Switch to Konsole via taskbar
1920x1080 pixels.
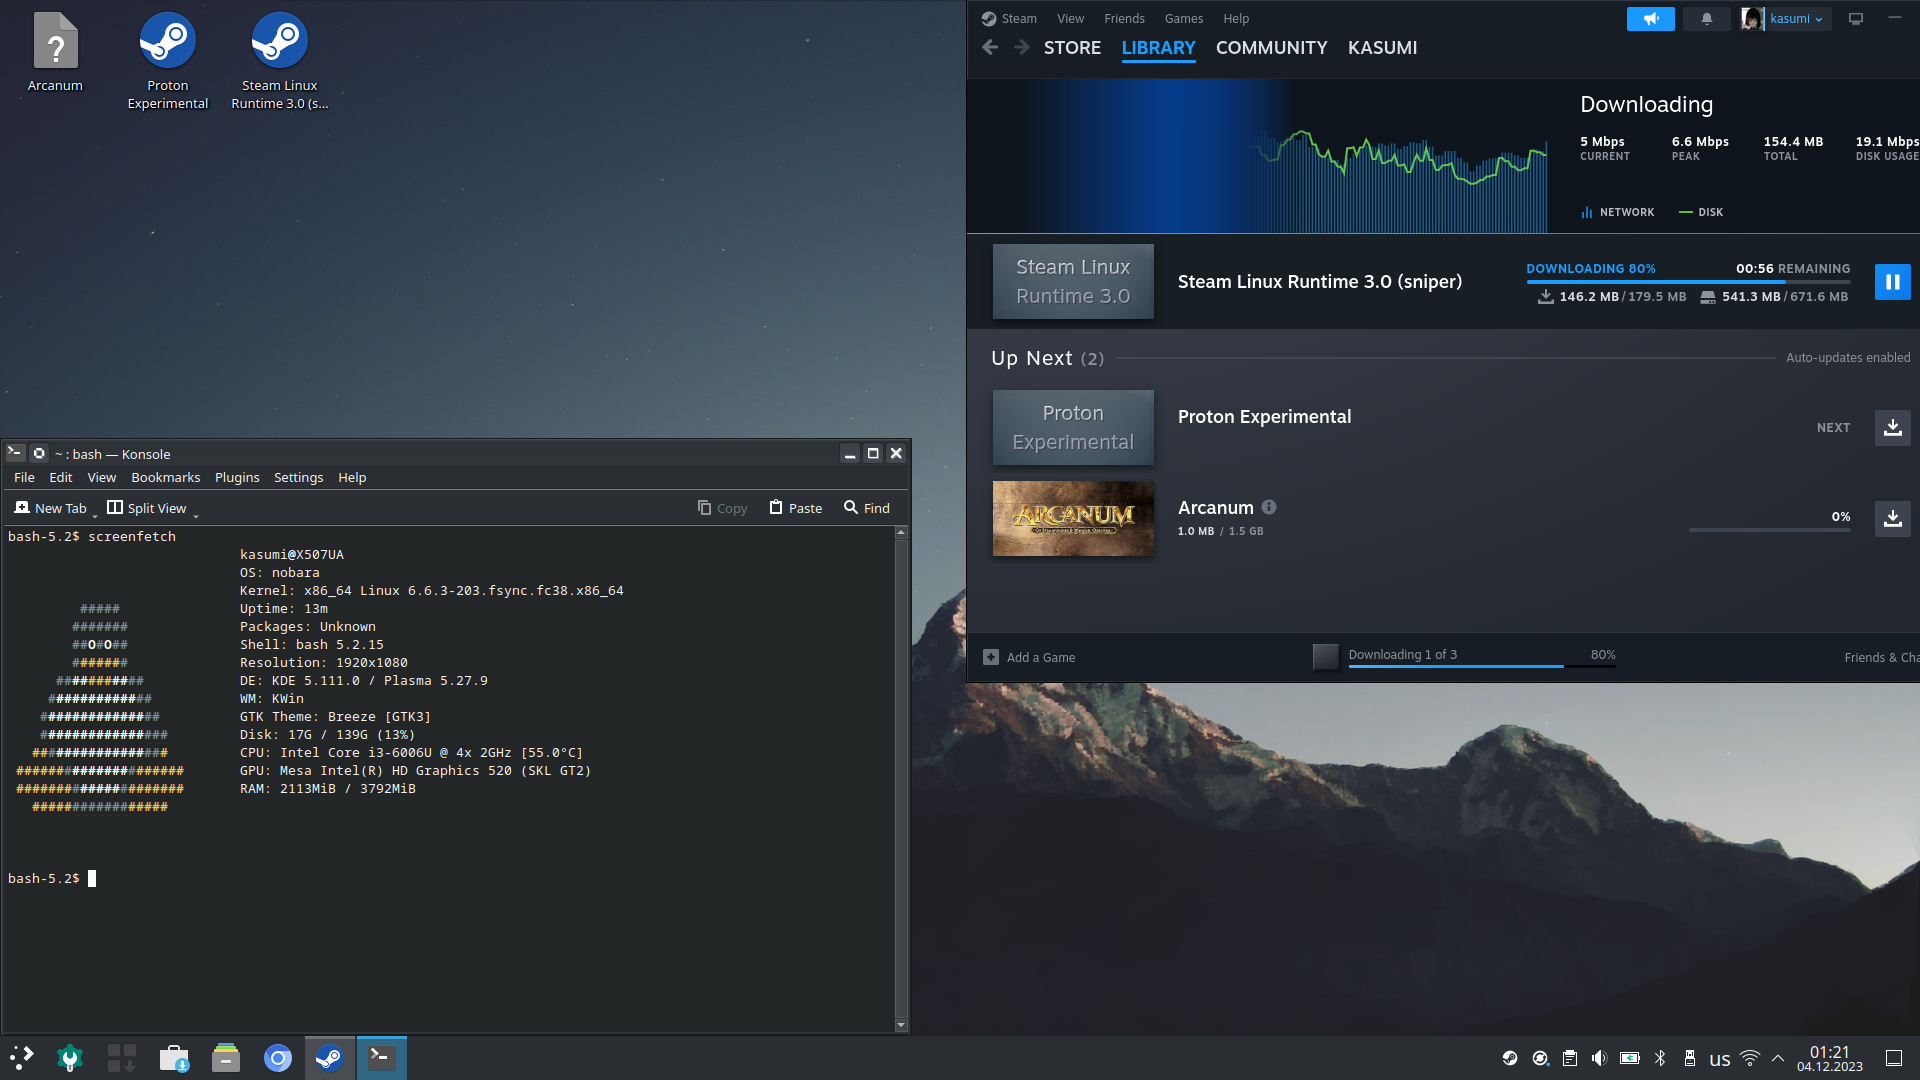point(382,1058)
